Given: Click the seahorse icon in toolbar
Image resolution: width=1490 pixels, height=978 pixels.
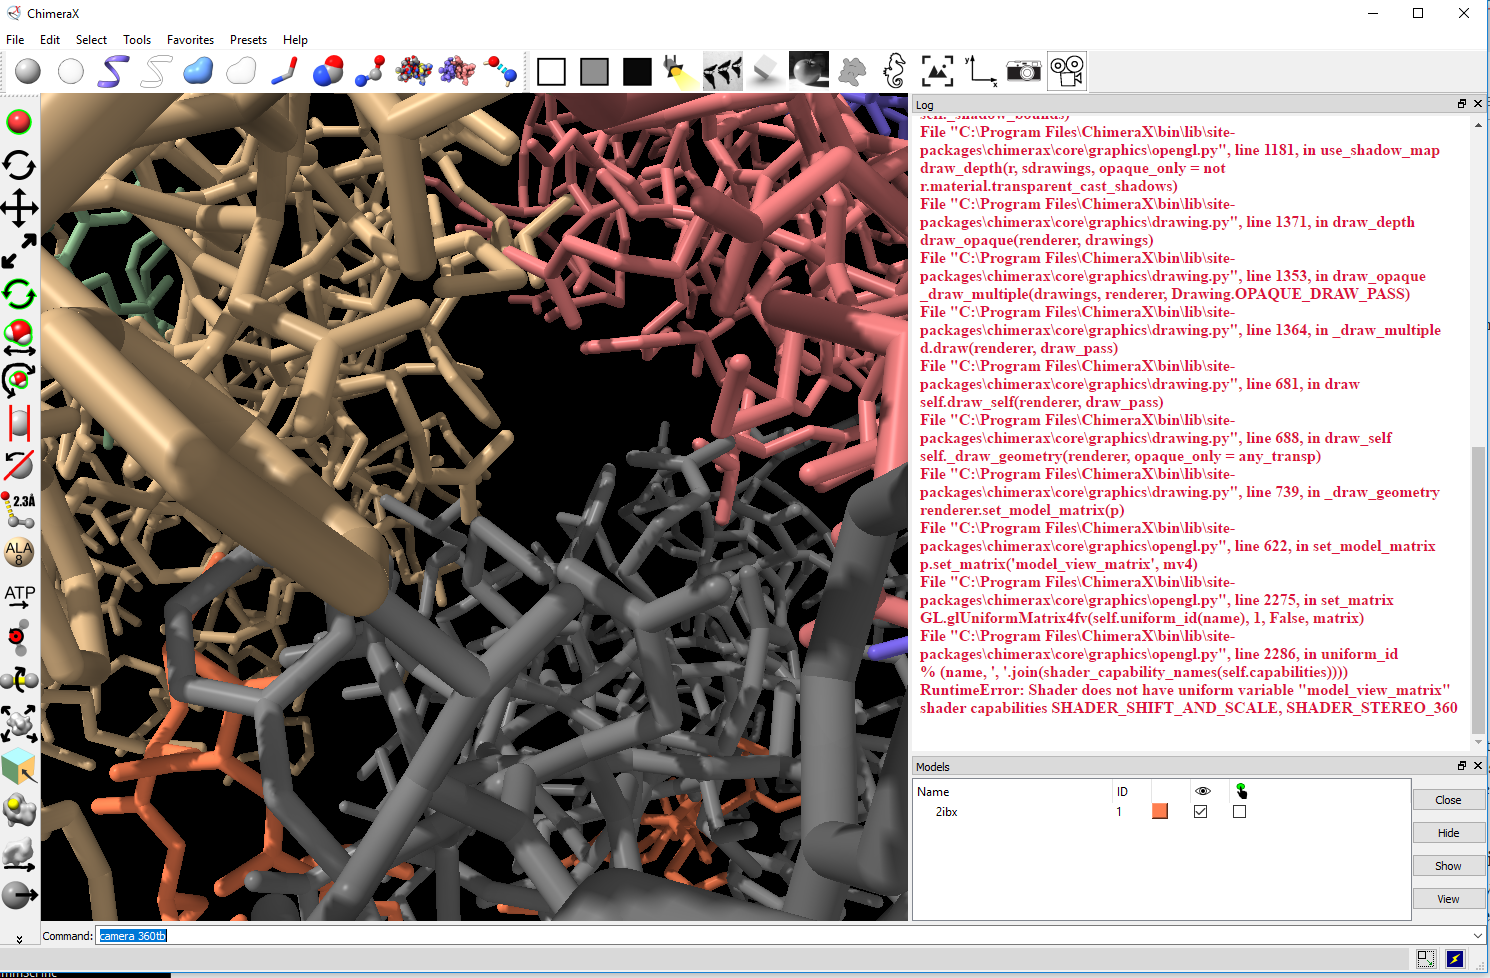Looking at the screenshot, I should coord(894,71).
